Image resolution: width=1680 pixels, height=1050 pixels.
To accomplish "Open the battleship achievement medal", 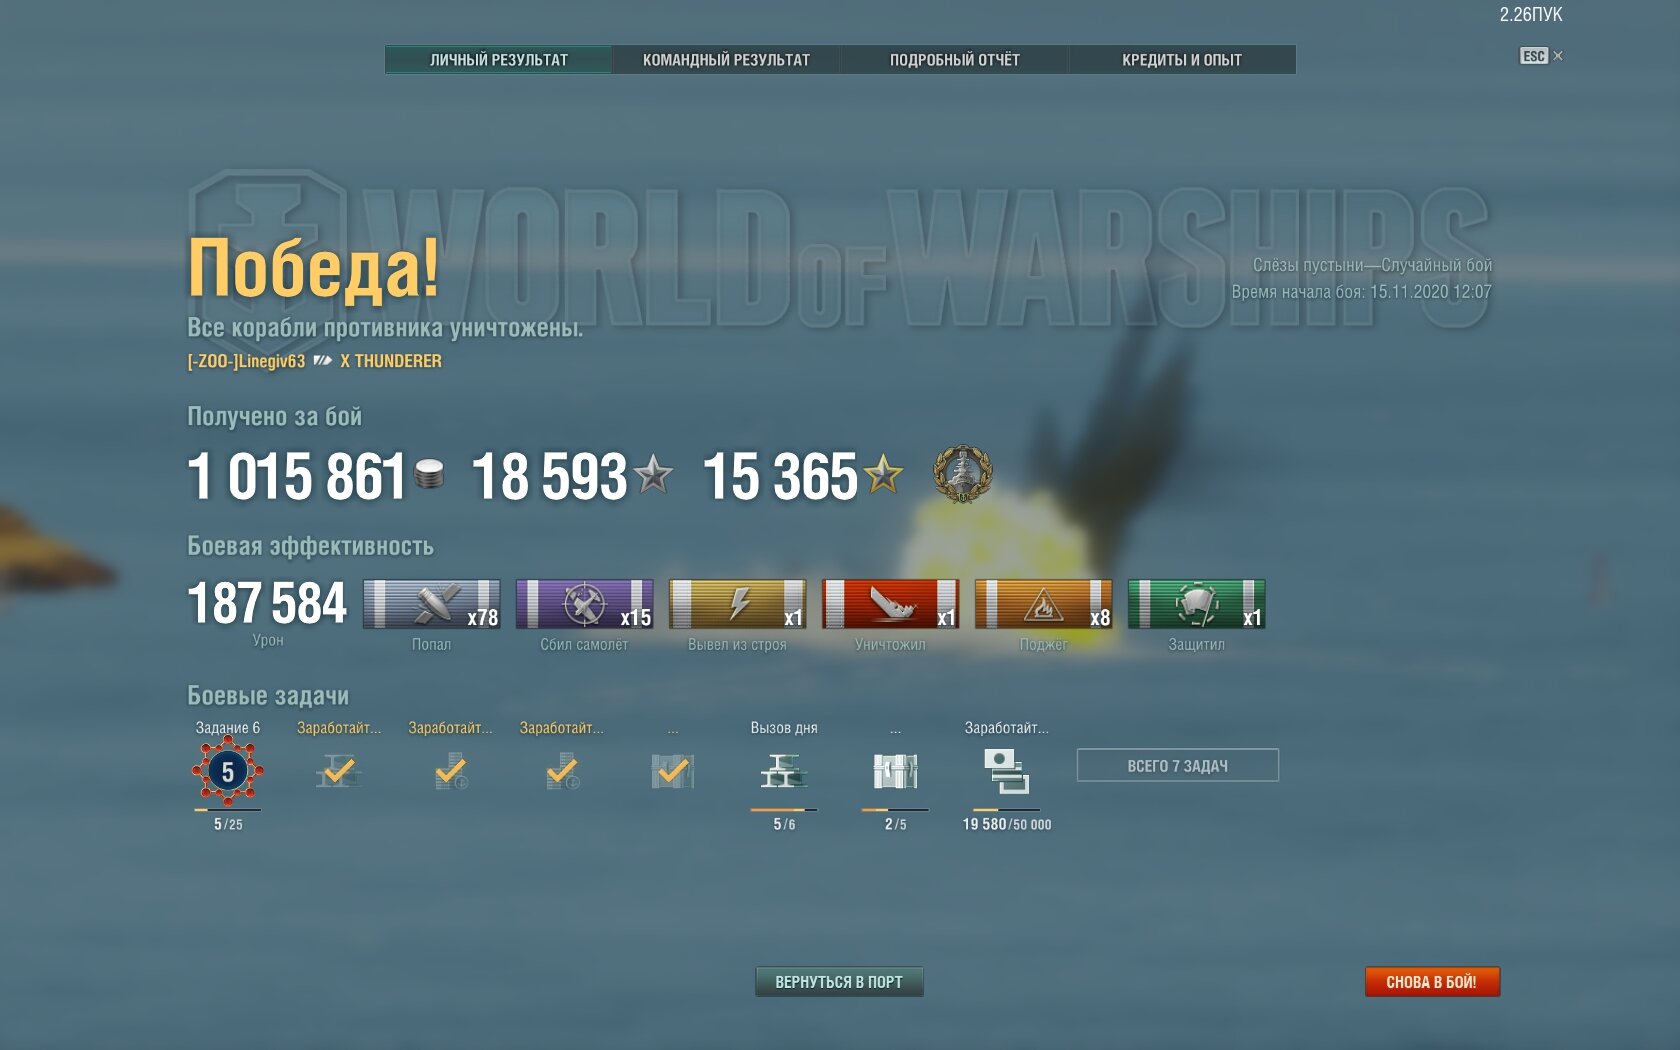I will click(962, 474).
